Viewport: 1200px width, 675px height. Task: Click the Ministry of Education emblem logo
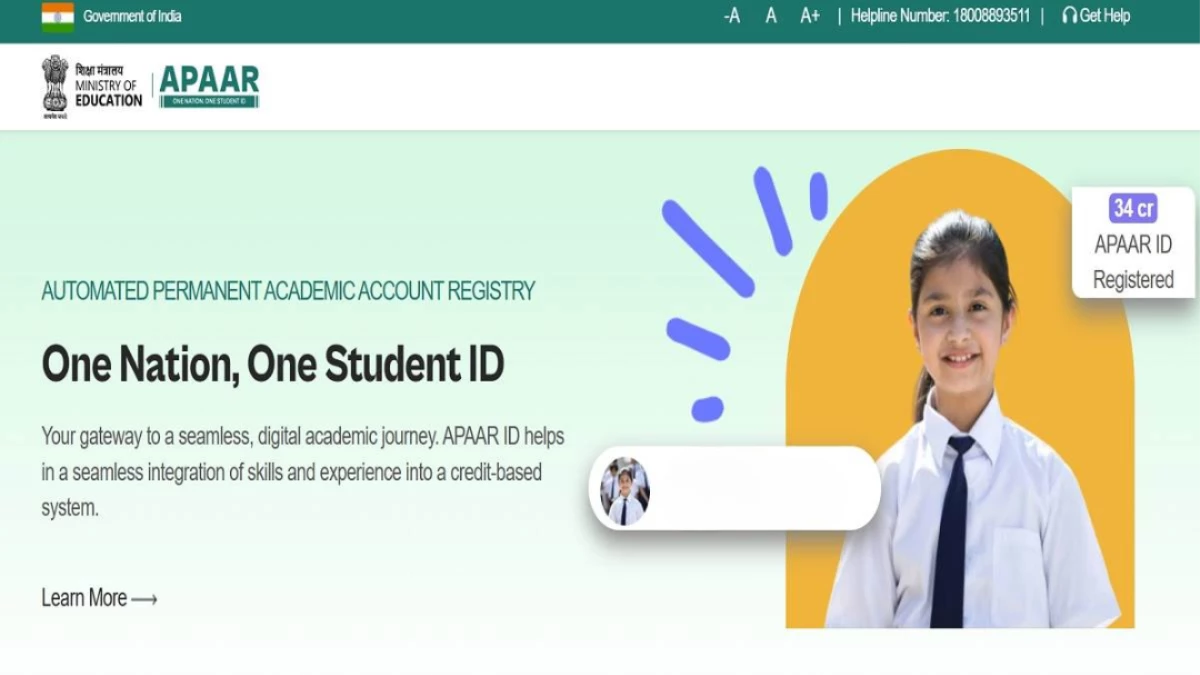click(x=55, y=87)
